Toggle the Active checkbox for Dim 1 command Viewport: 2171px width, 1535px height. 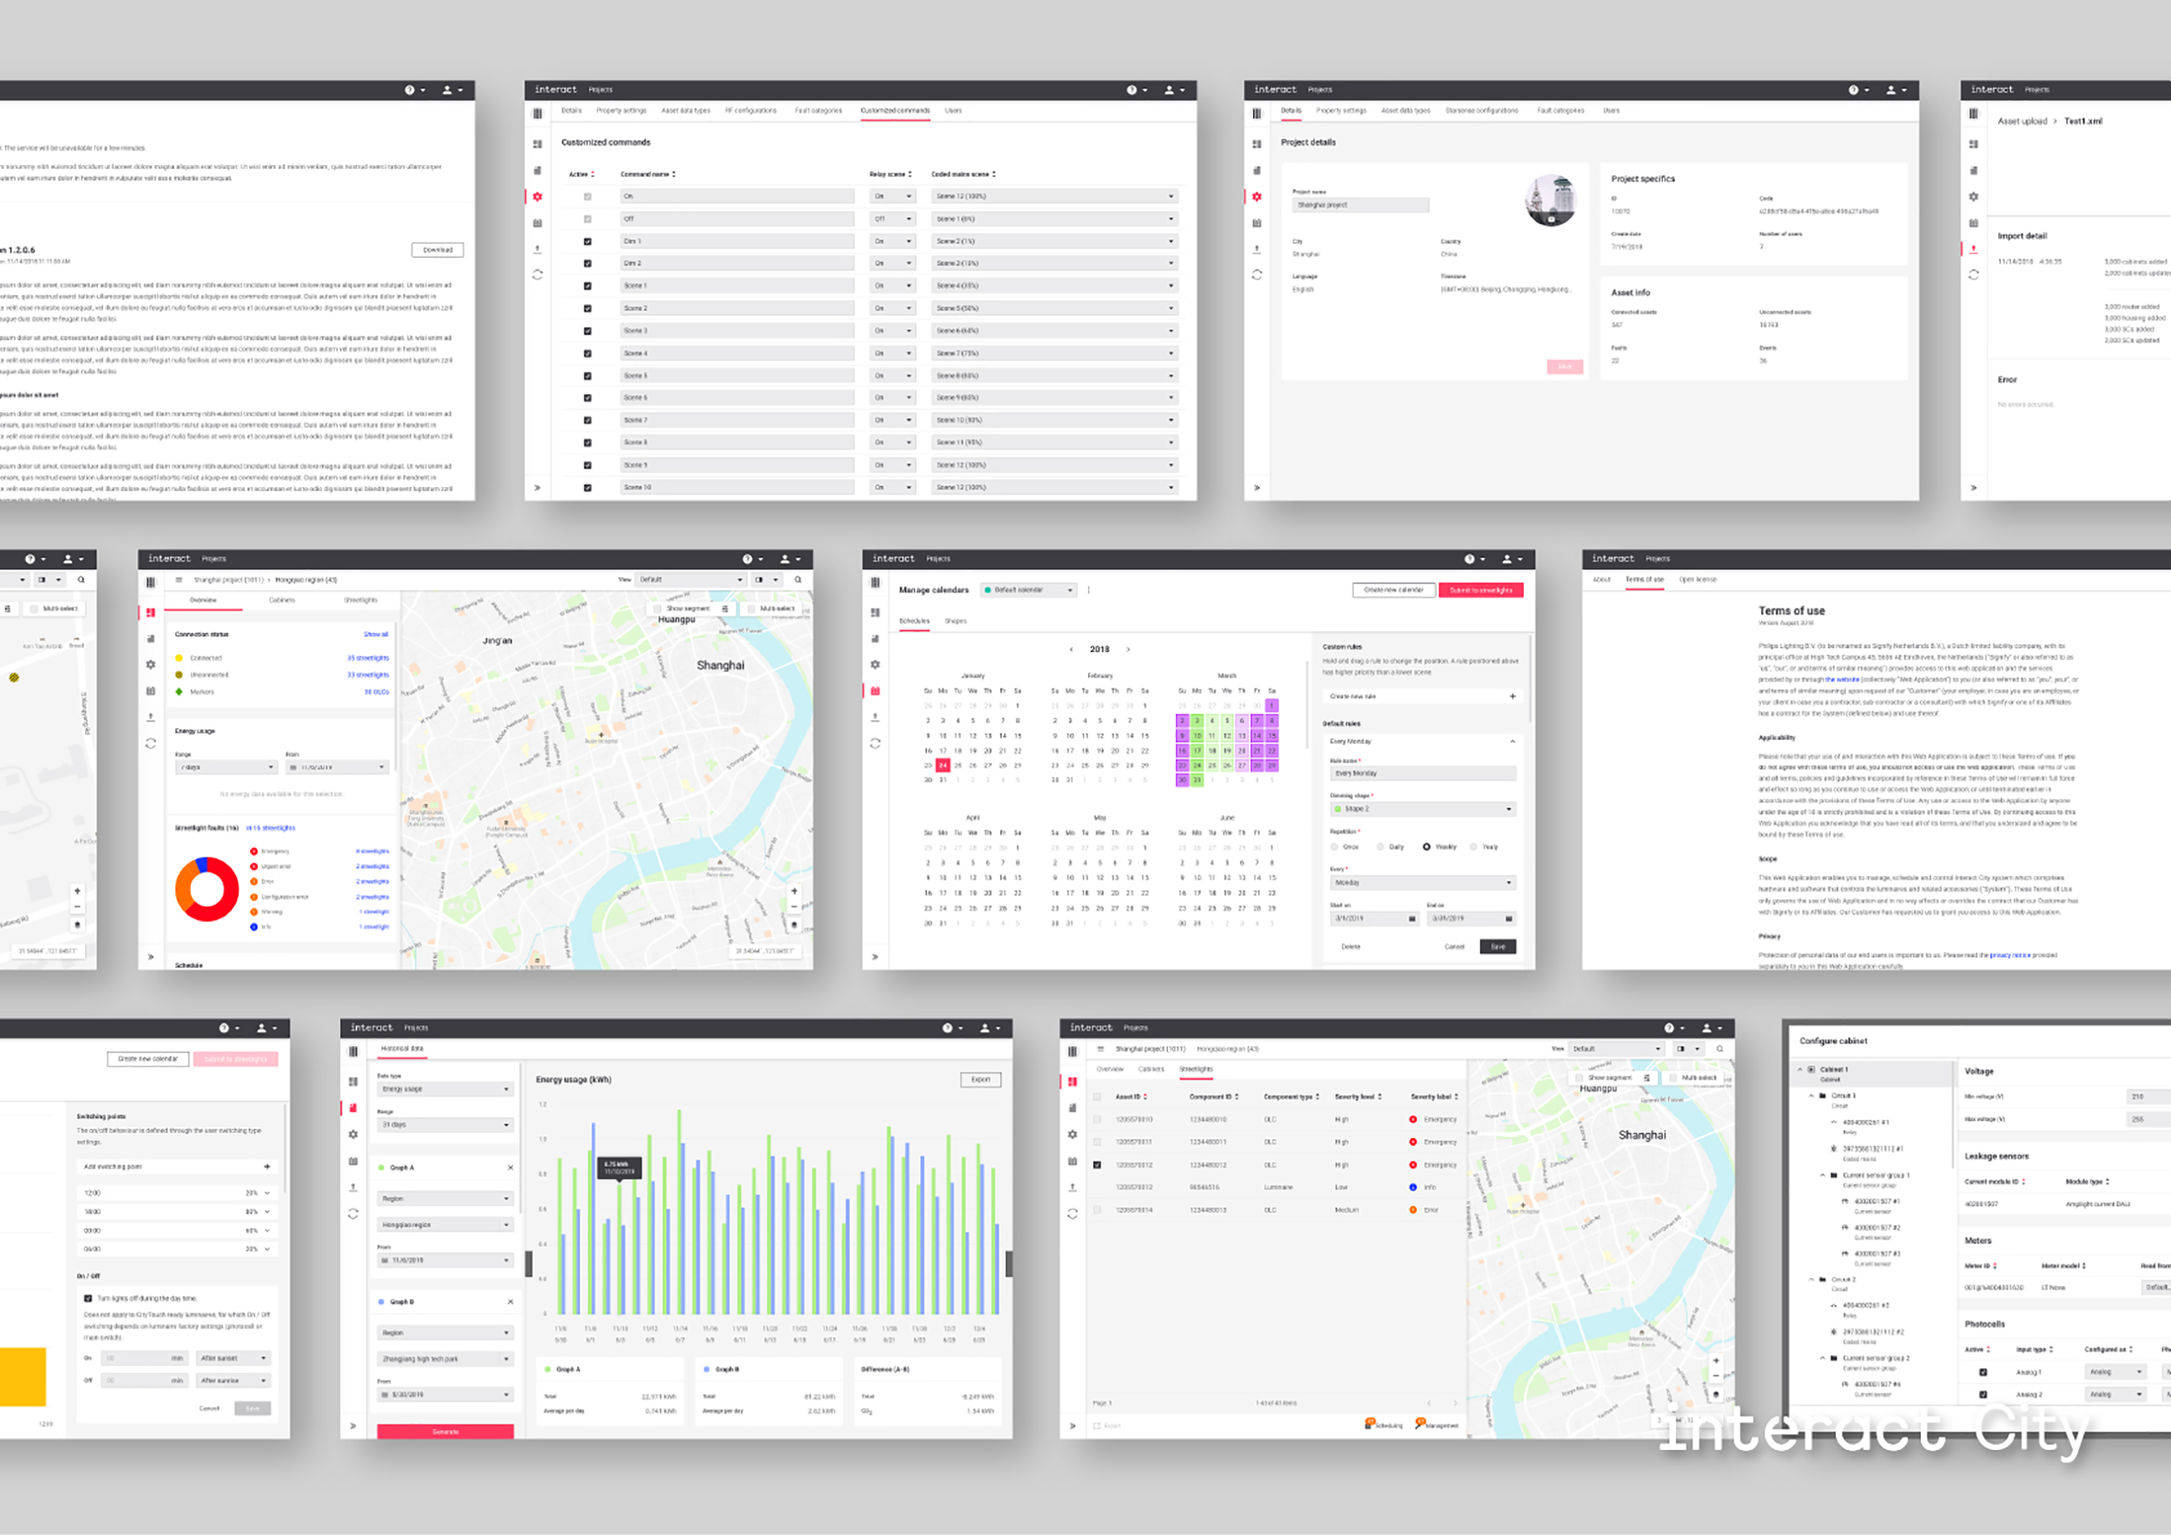pyautogui.click(x=587, y=241)
